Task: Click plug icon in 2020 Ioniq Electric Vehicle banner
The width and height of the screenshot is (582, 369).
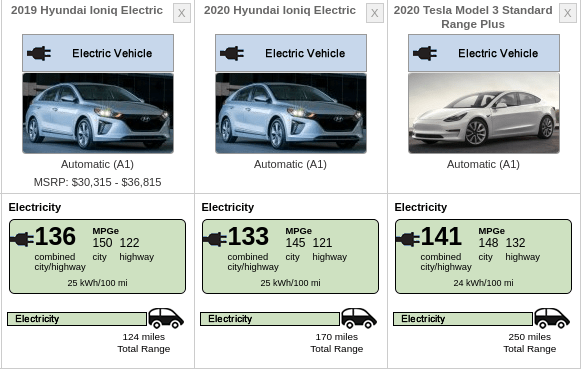Action: click(232, 53)
